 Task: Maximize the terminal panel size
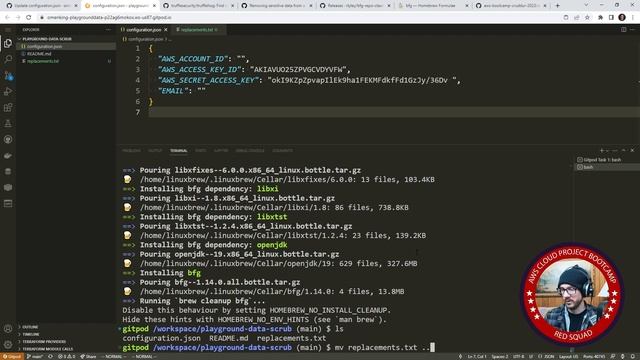[624, 151]
